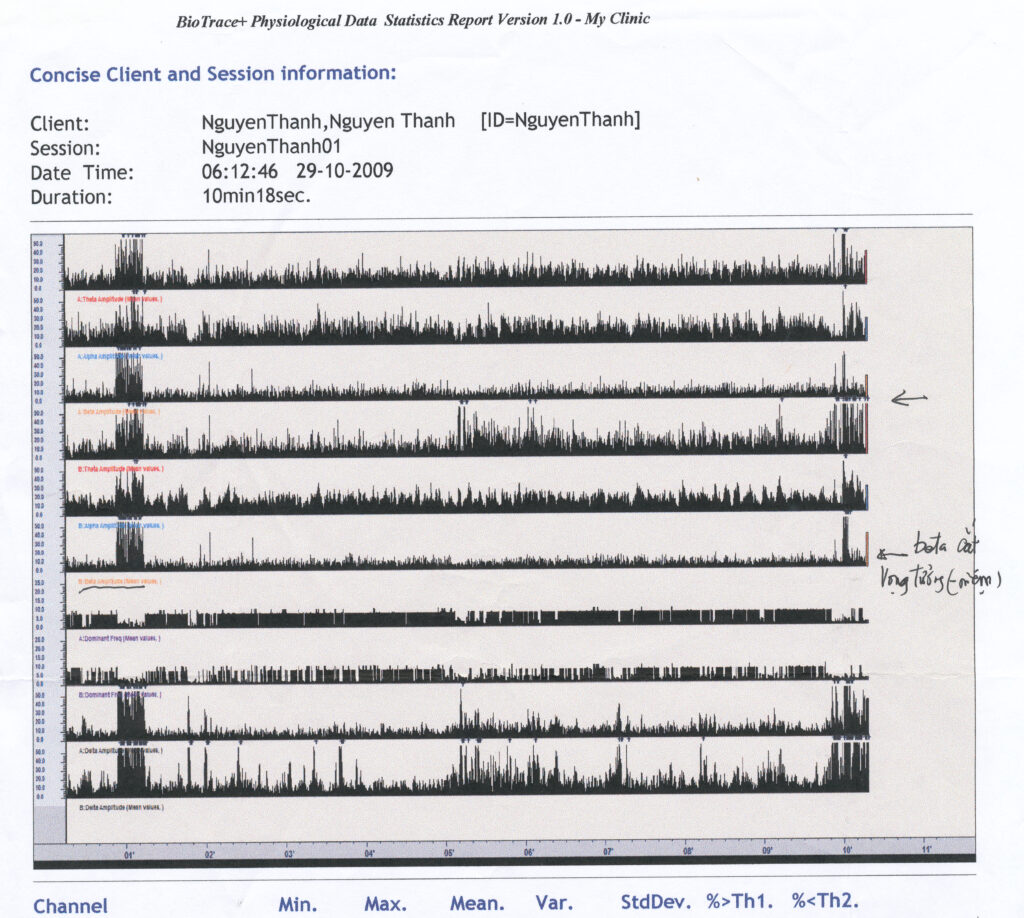Click the A:Theta Amplitude trace label
Screen dimensions: 1024x918
(x=119, y=298)
